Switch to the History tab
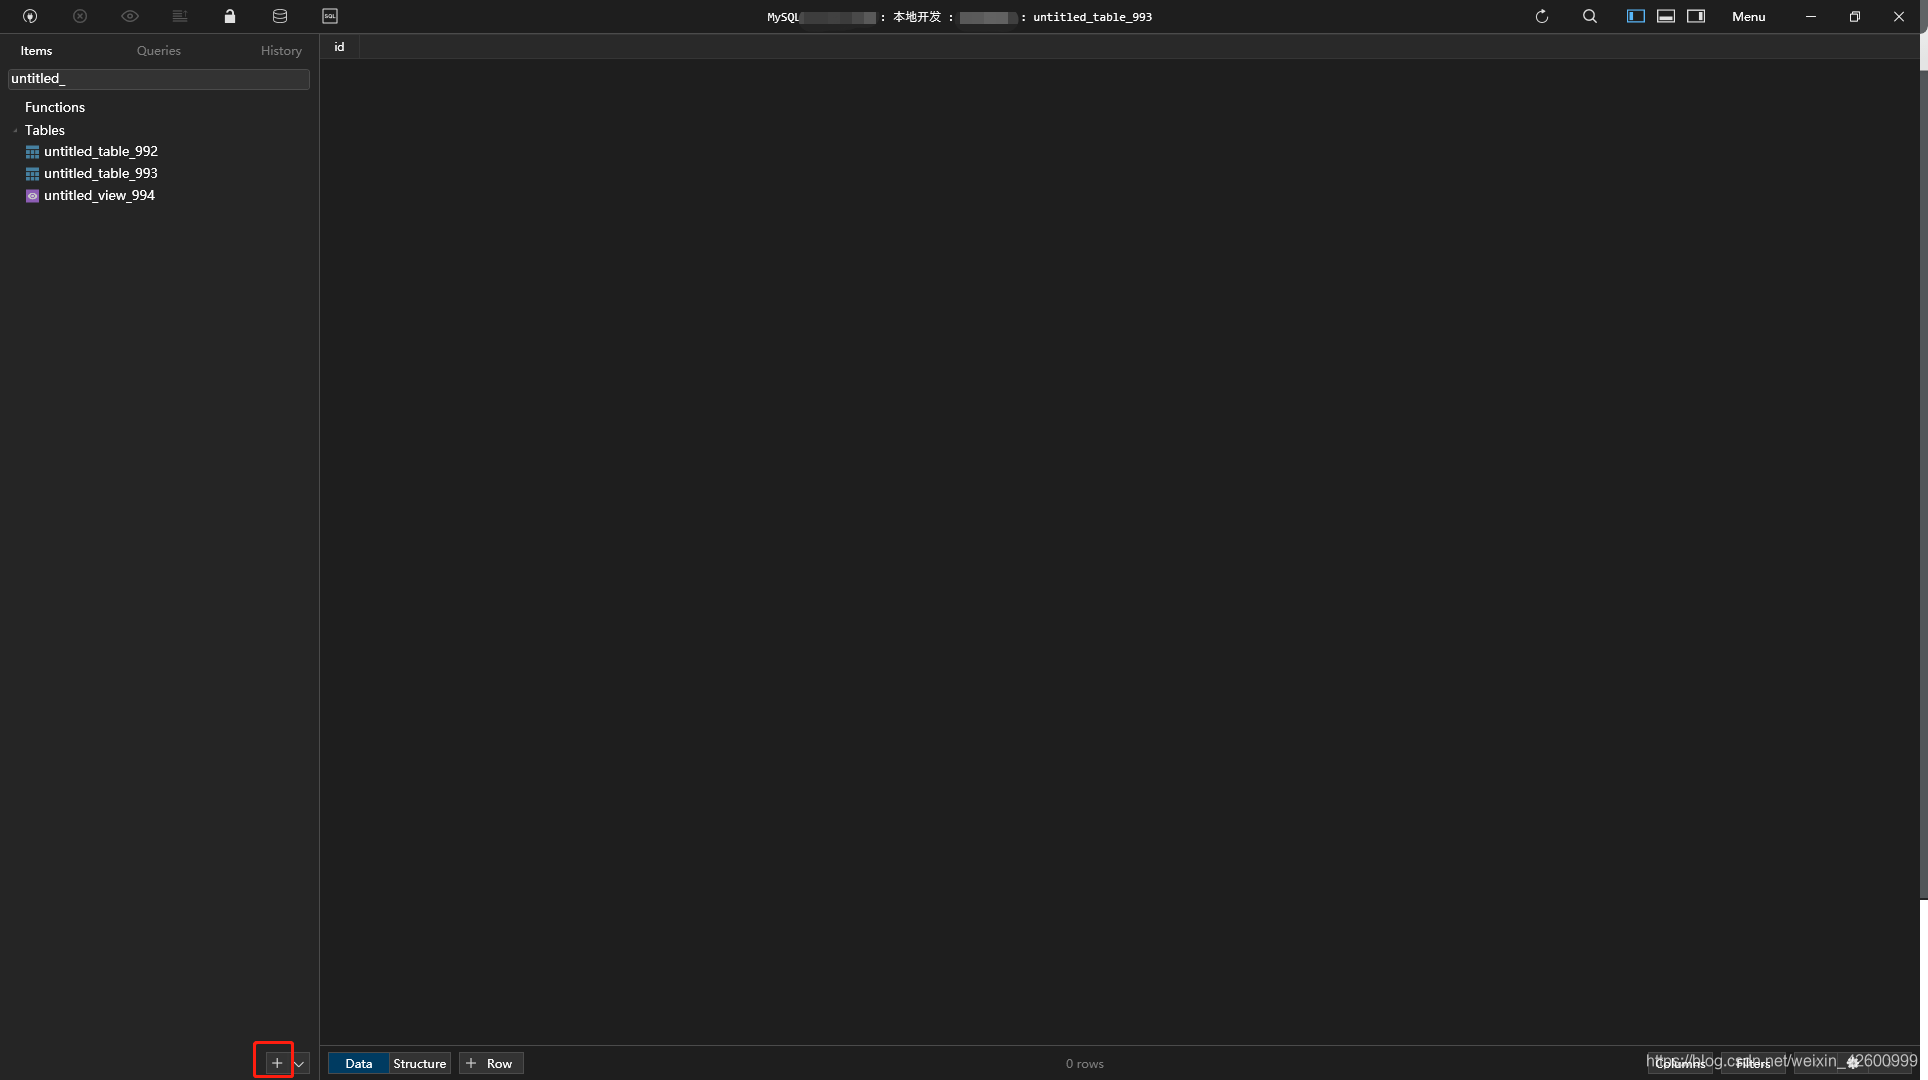The width and height of the screenshot is (1928, 1080). pos(281,51)
